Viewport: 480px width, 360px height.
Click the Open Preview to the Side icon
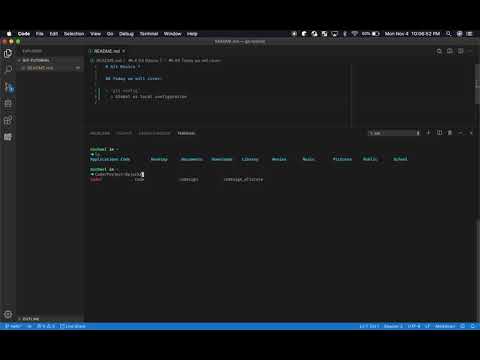(x=450, y=51)
